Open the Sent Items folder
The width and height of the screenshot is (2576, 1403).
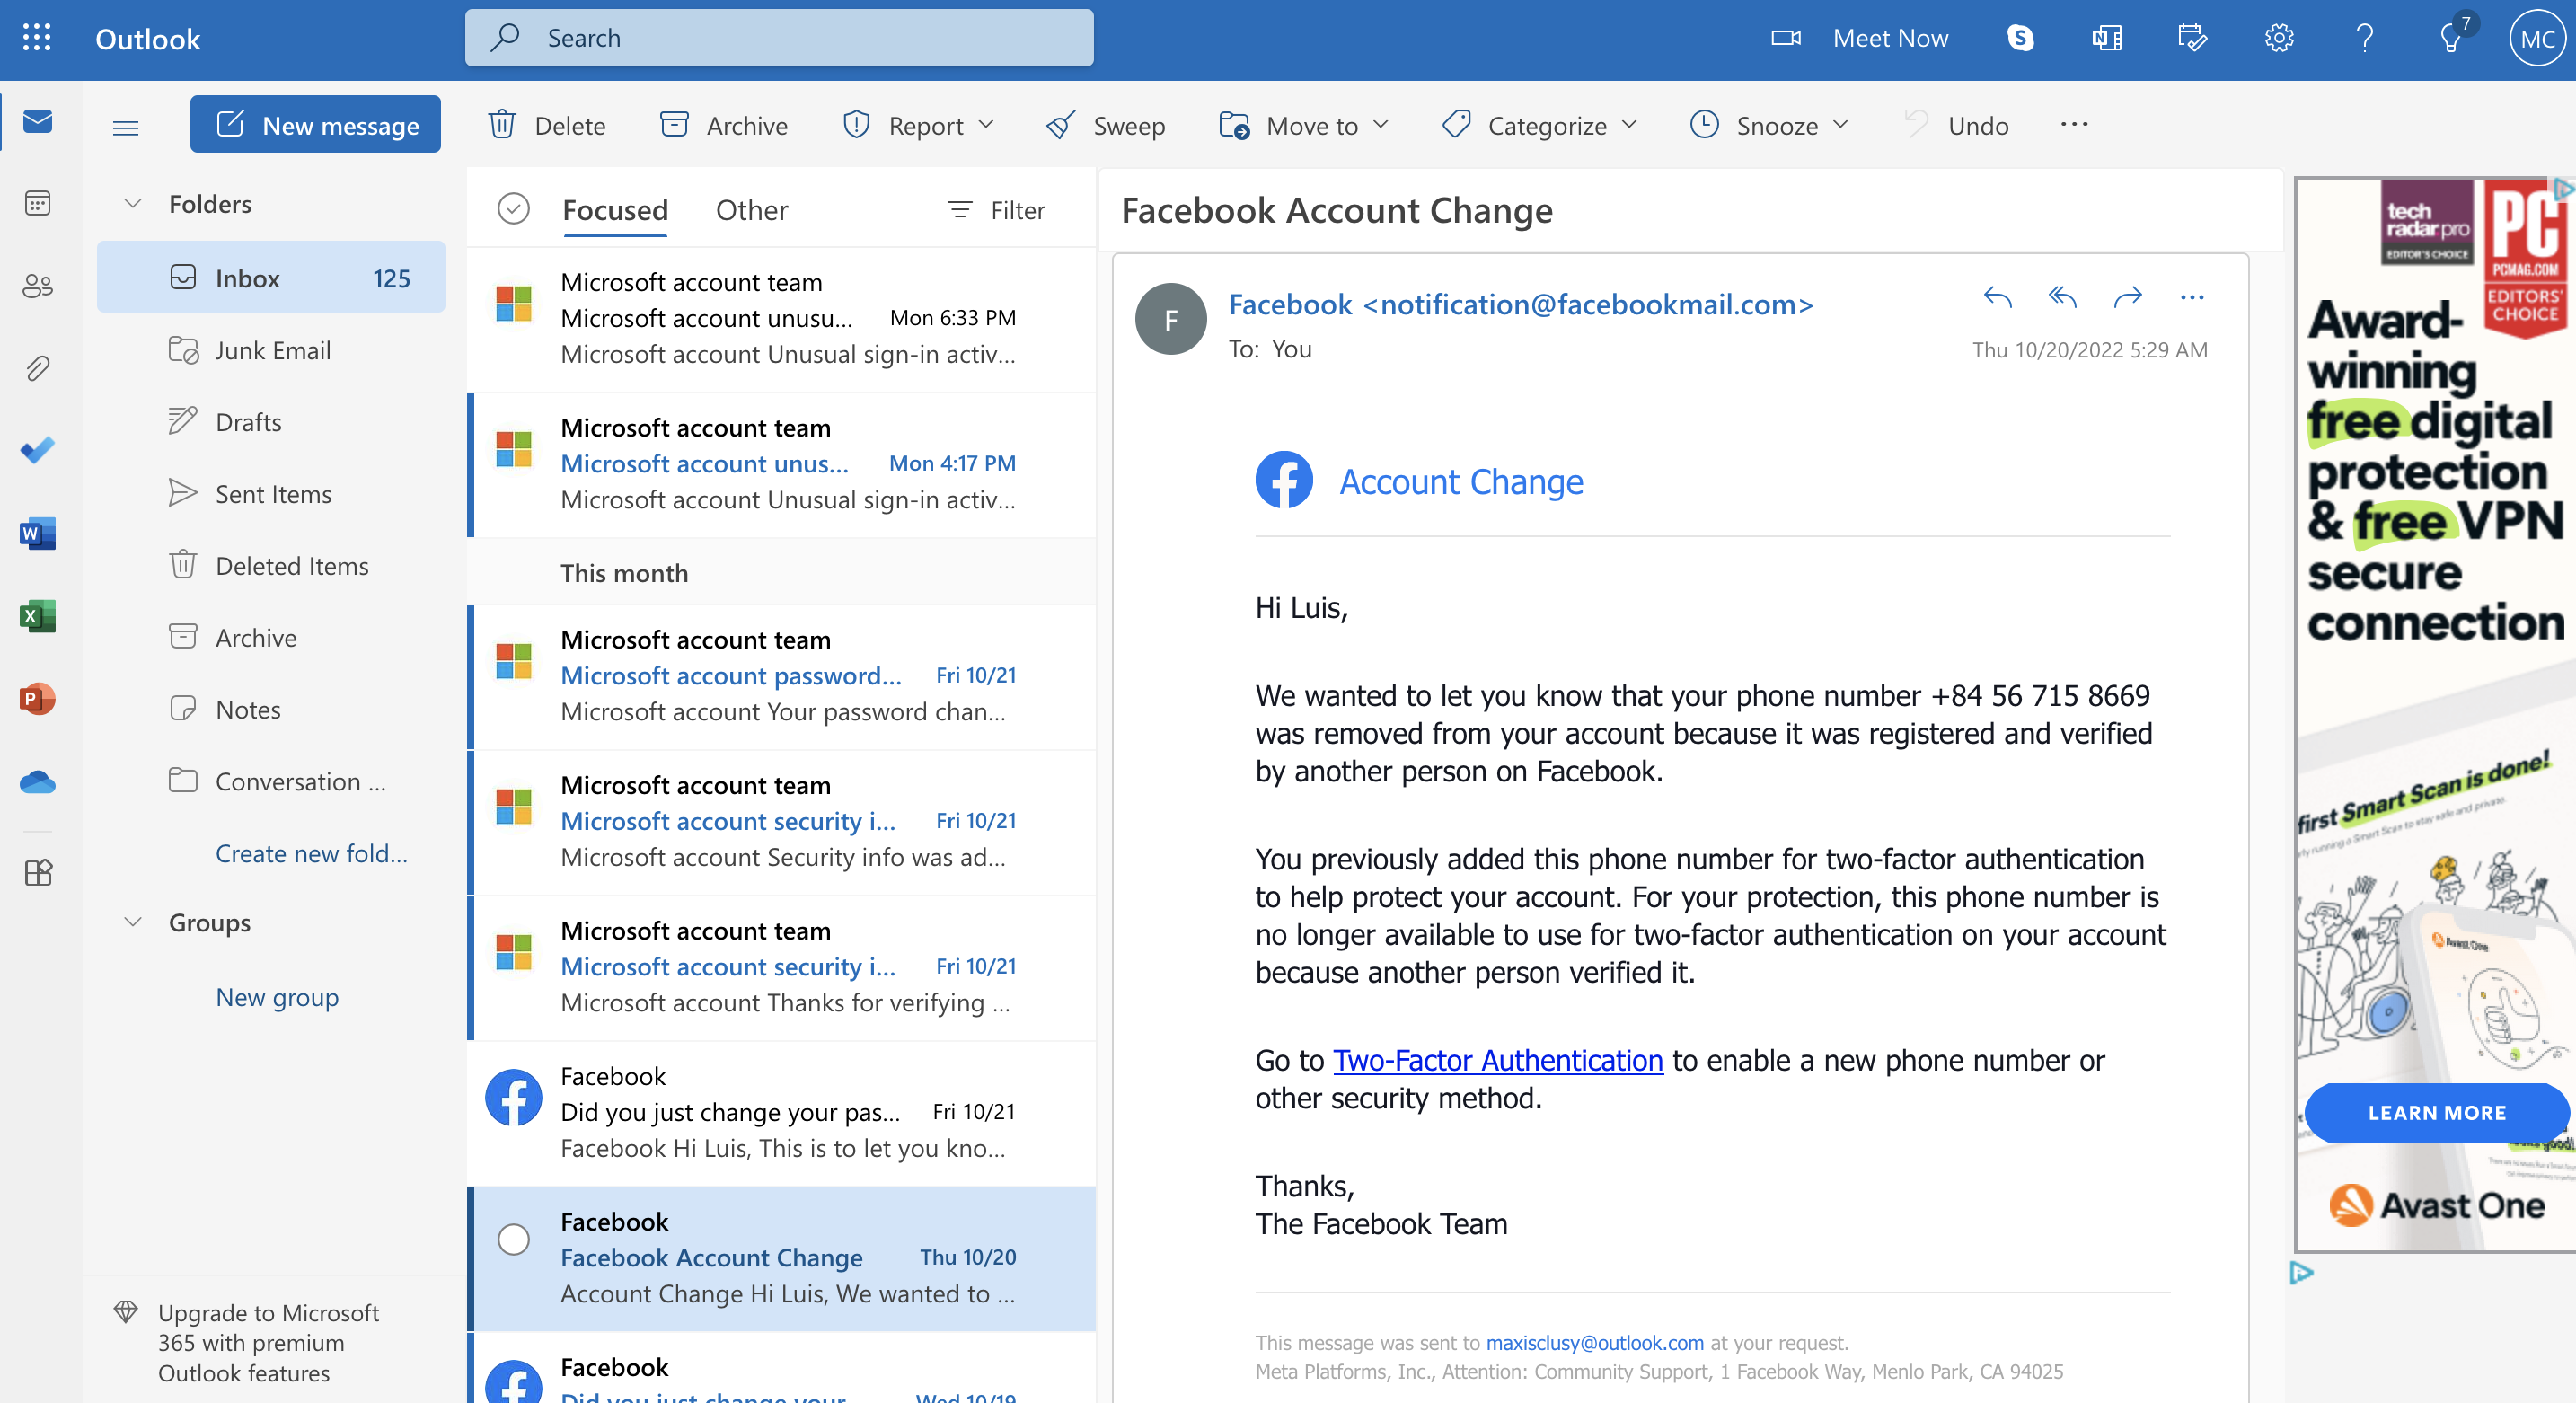coord(271,494)
